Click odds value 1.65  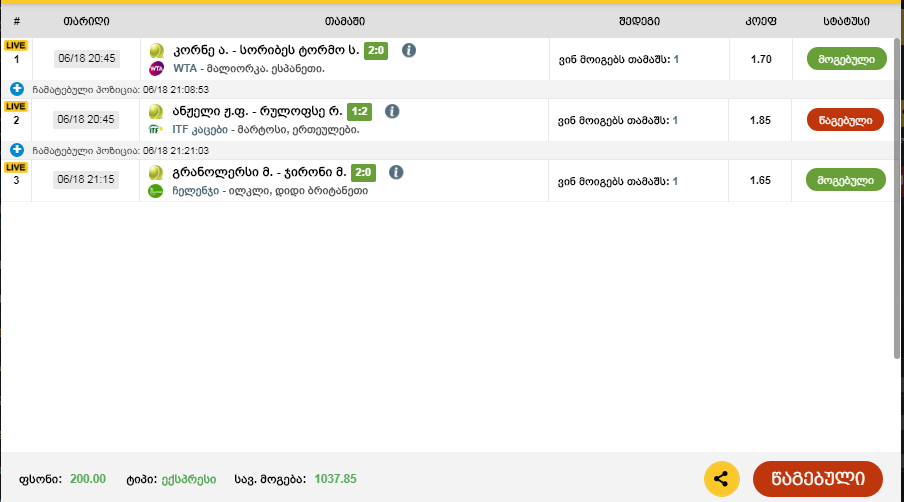[760, 180]
